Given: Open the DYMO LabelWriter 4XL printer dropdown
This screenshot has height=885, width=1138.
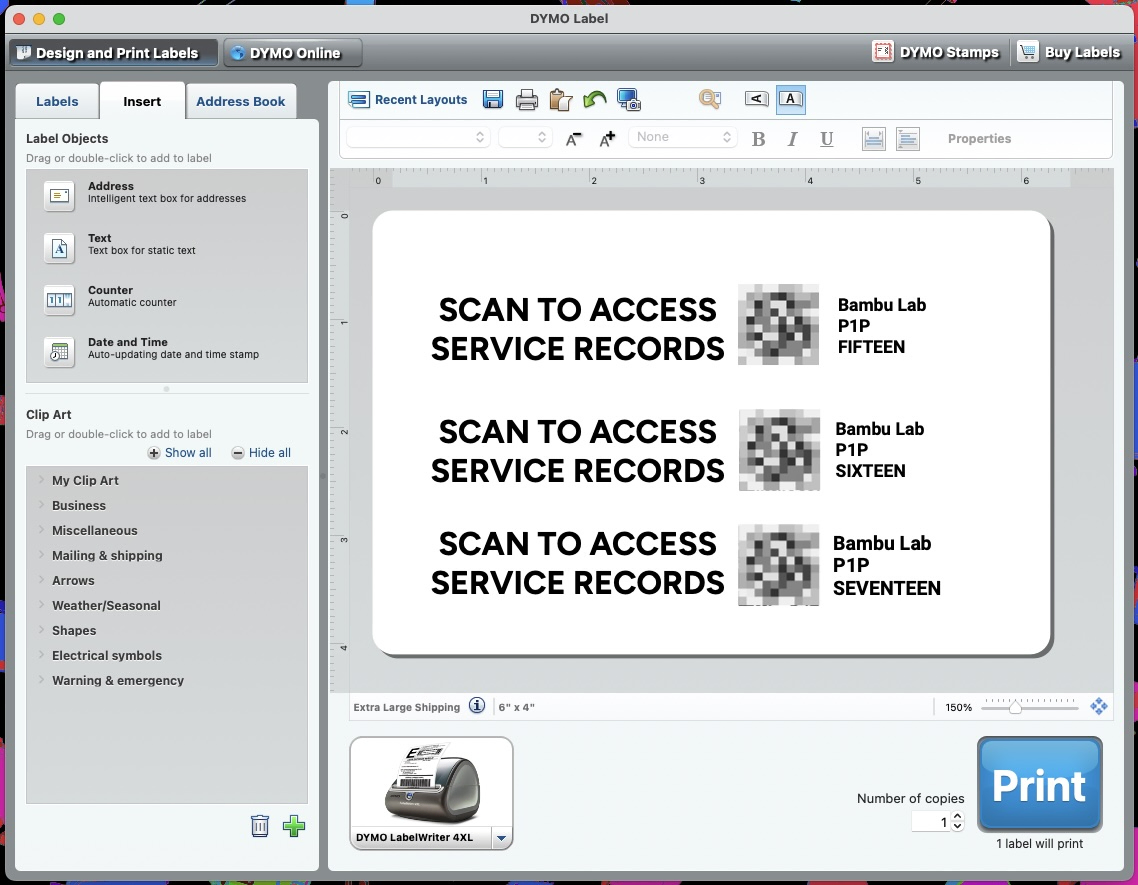Looking at the screenshot, I should [502, 837].
